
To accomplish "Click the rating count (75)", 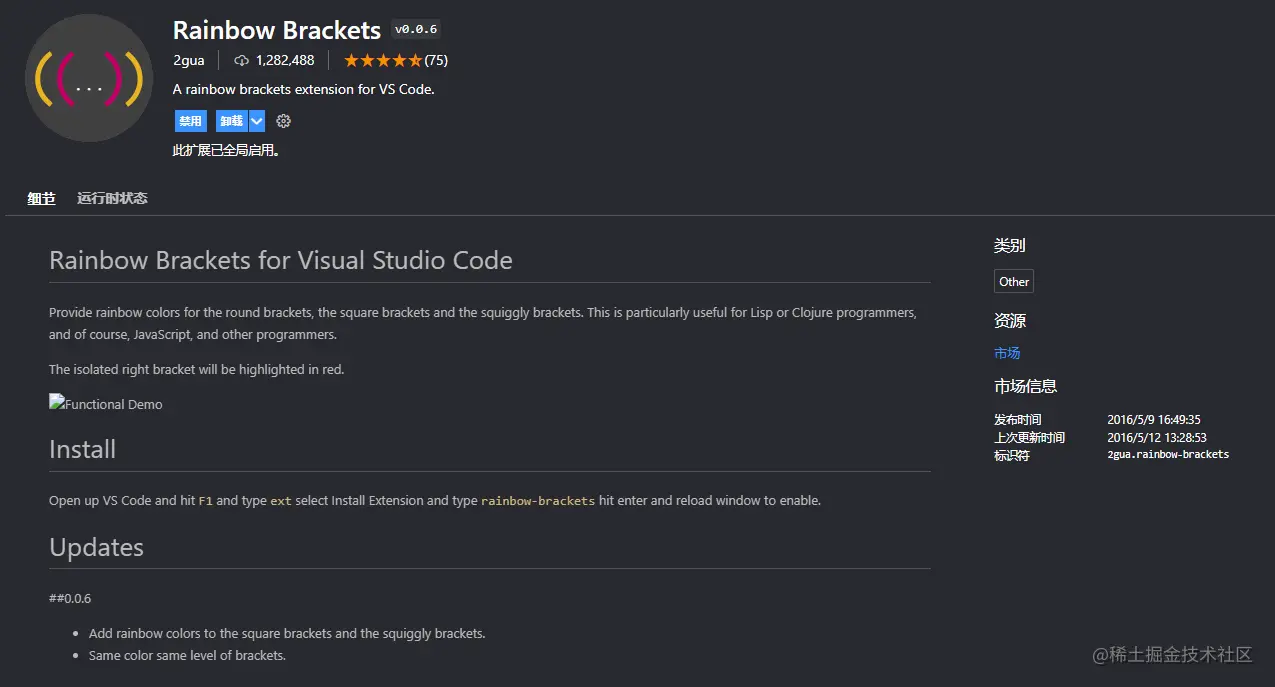I will coord(436,60).
